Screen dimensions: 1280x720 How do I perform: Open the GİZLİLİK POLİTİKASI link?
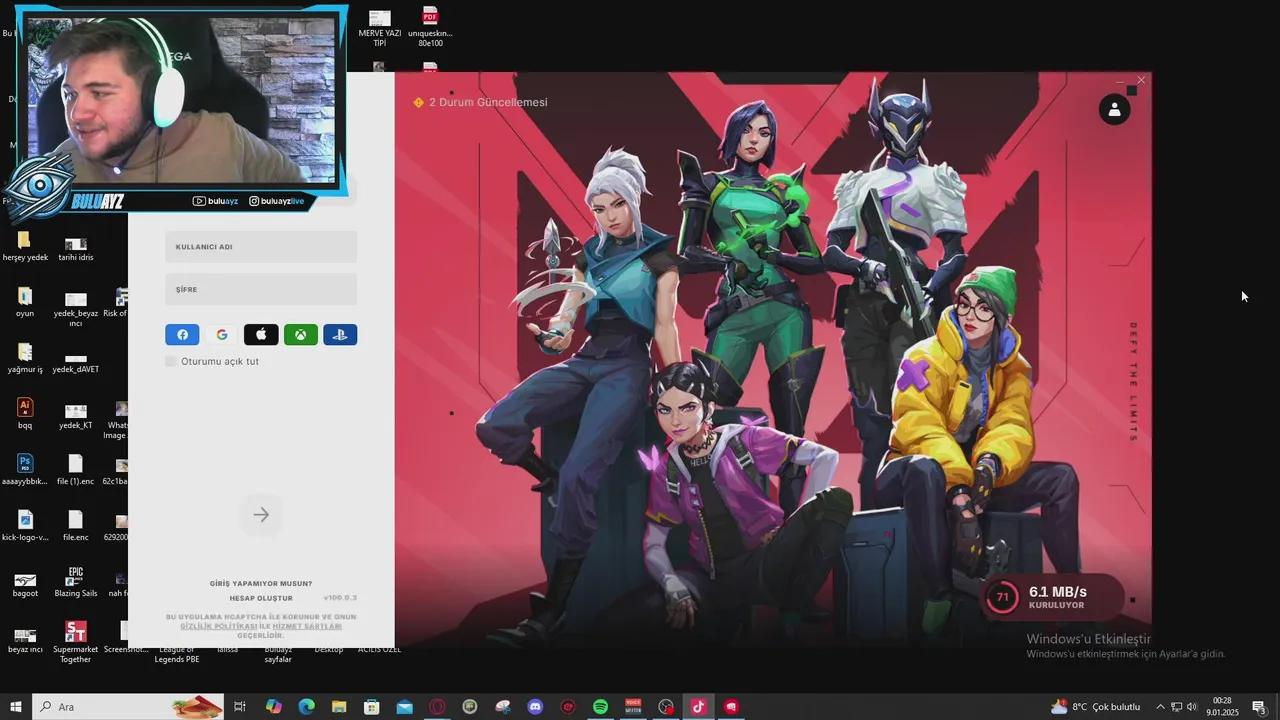point(218,626)
